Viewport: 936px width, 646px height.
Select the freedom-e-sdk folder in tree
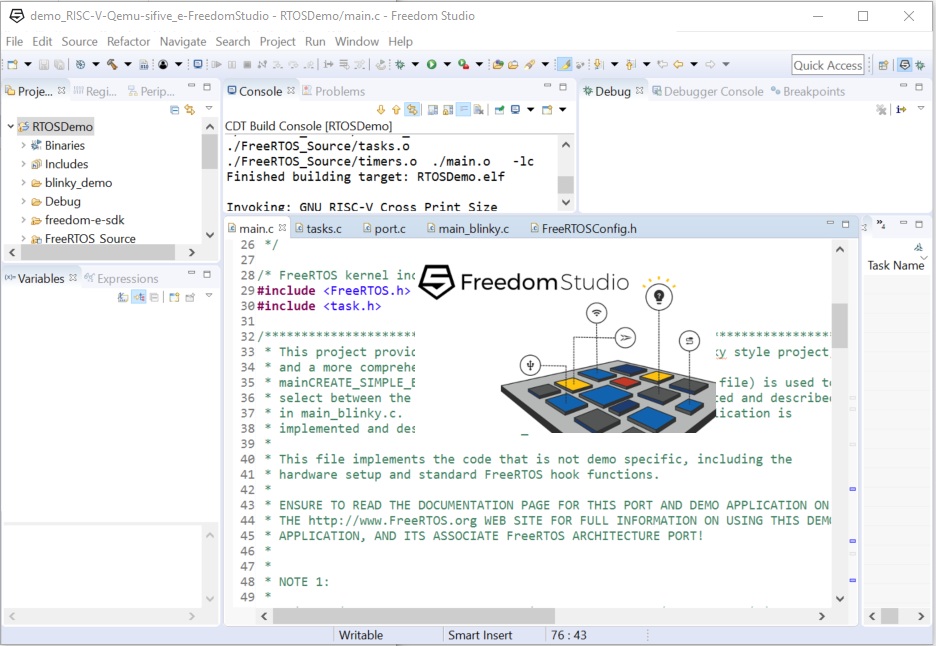pos(84,220)
